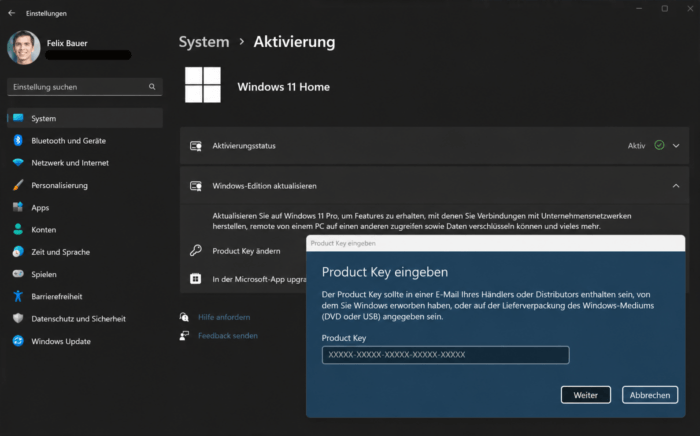Open Zeit und Sprache globe icon

18,252
